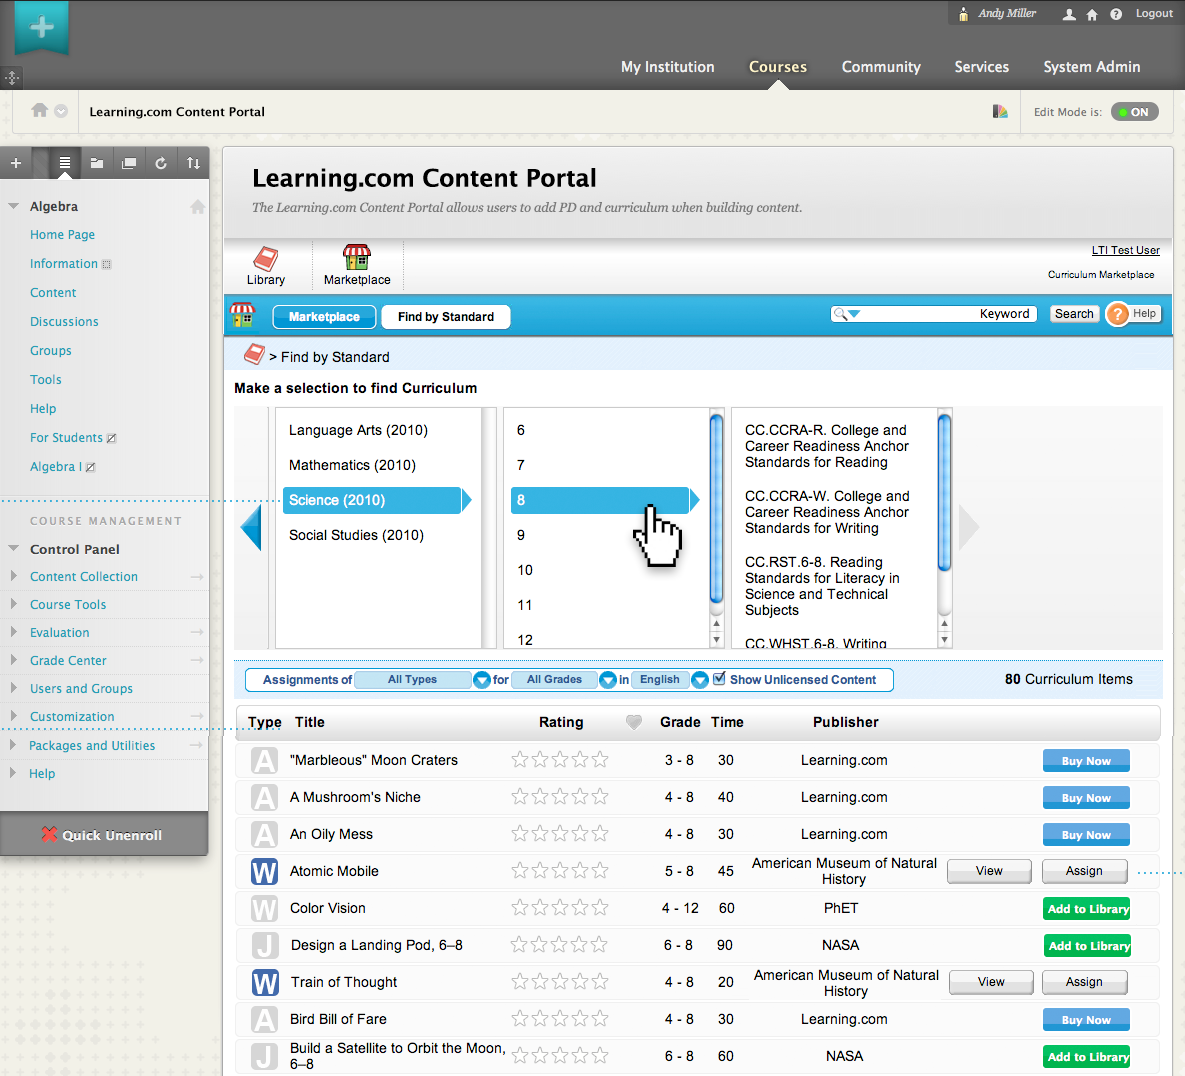This screenshot has width=1185, height=1076.
Task: Click the down arrow of the grade list scrollbar
Action: [x=716, y=640]
